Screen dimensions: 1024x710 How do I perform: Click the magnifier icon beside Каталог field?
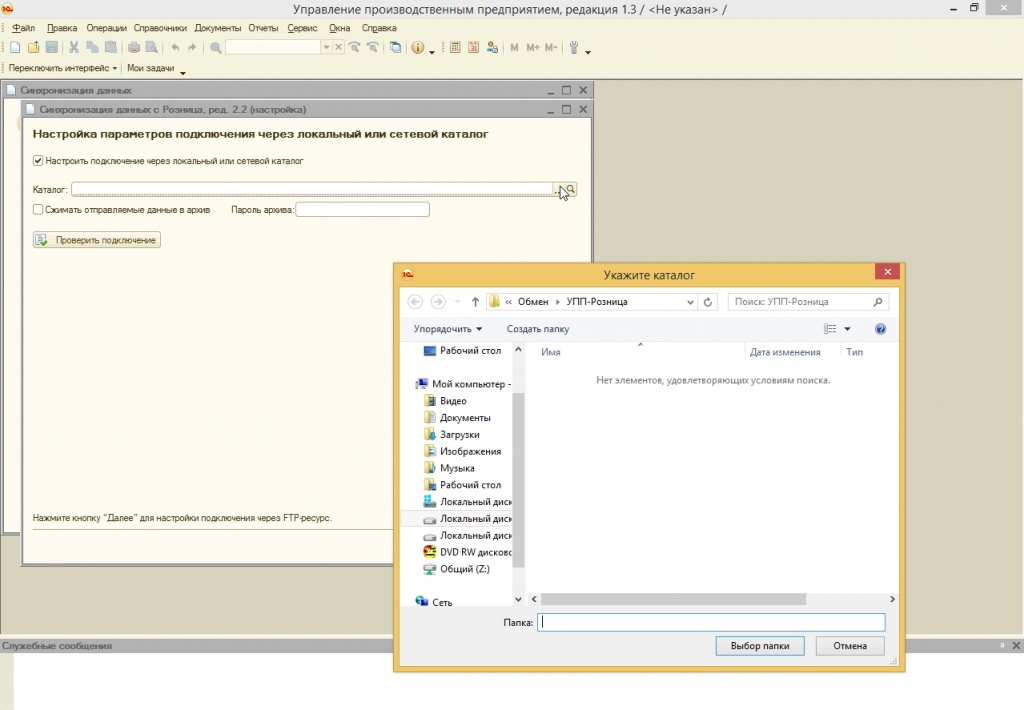(x=570, y=189)
